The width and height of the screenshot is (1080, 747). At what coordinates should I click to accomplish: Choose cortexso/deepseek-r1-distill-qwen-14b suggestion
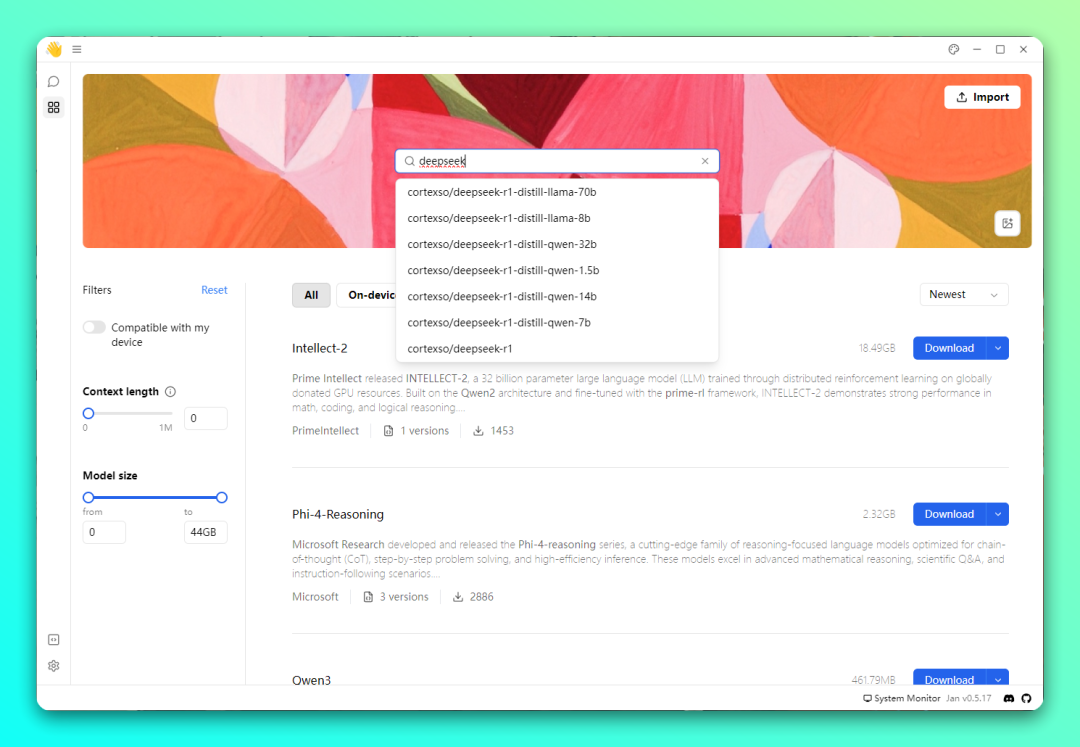pyautogui.click(x=557, y=297)
